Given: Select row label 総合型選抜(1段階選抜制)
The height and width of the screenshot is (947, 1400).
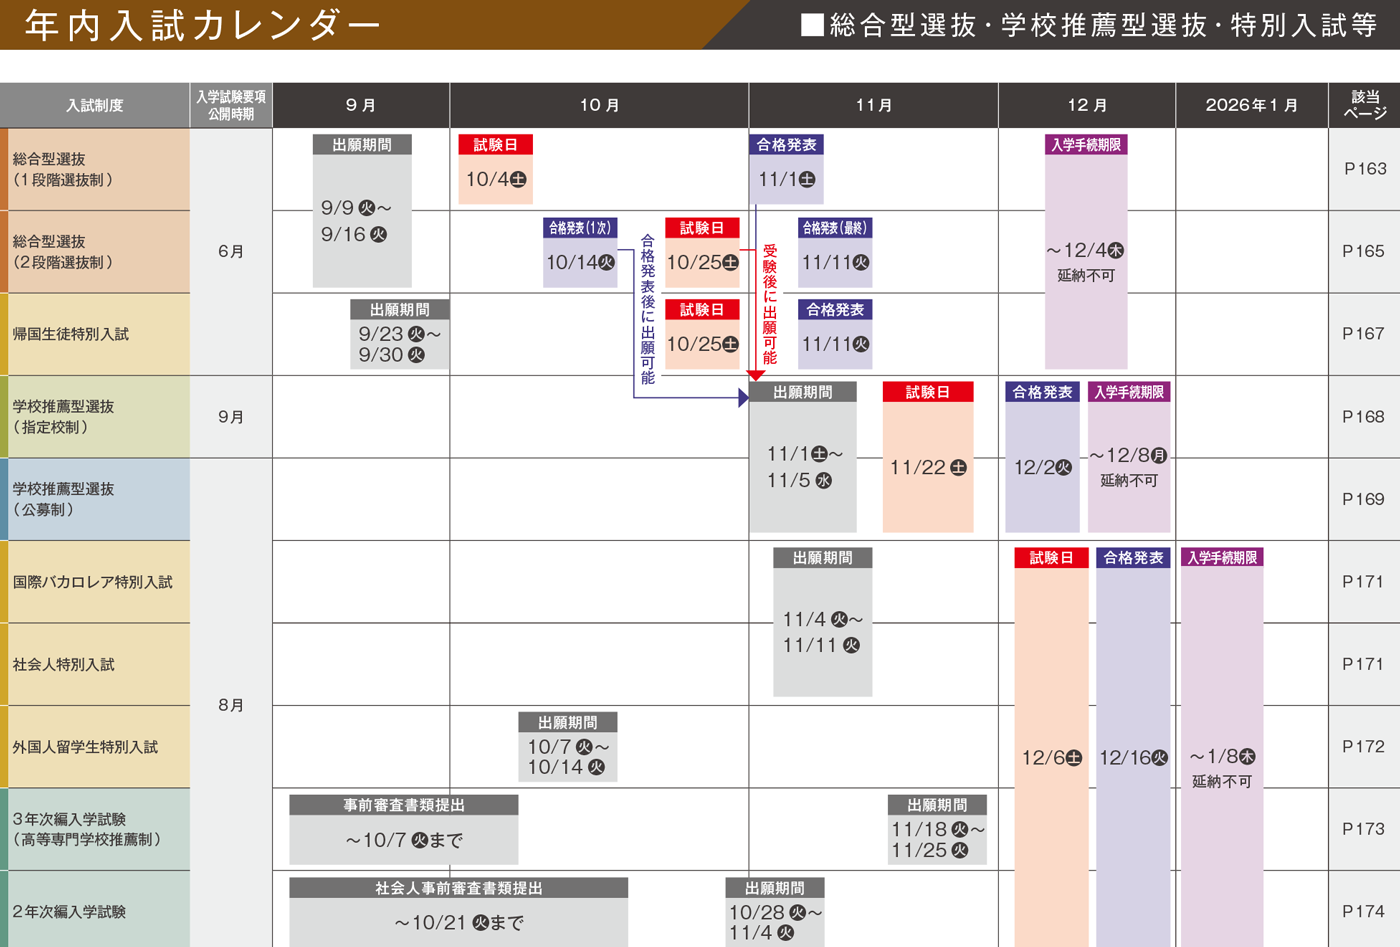Looking at the screenshot, I should (x=63, y=169).
